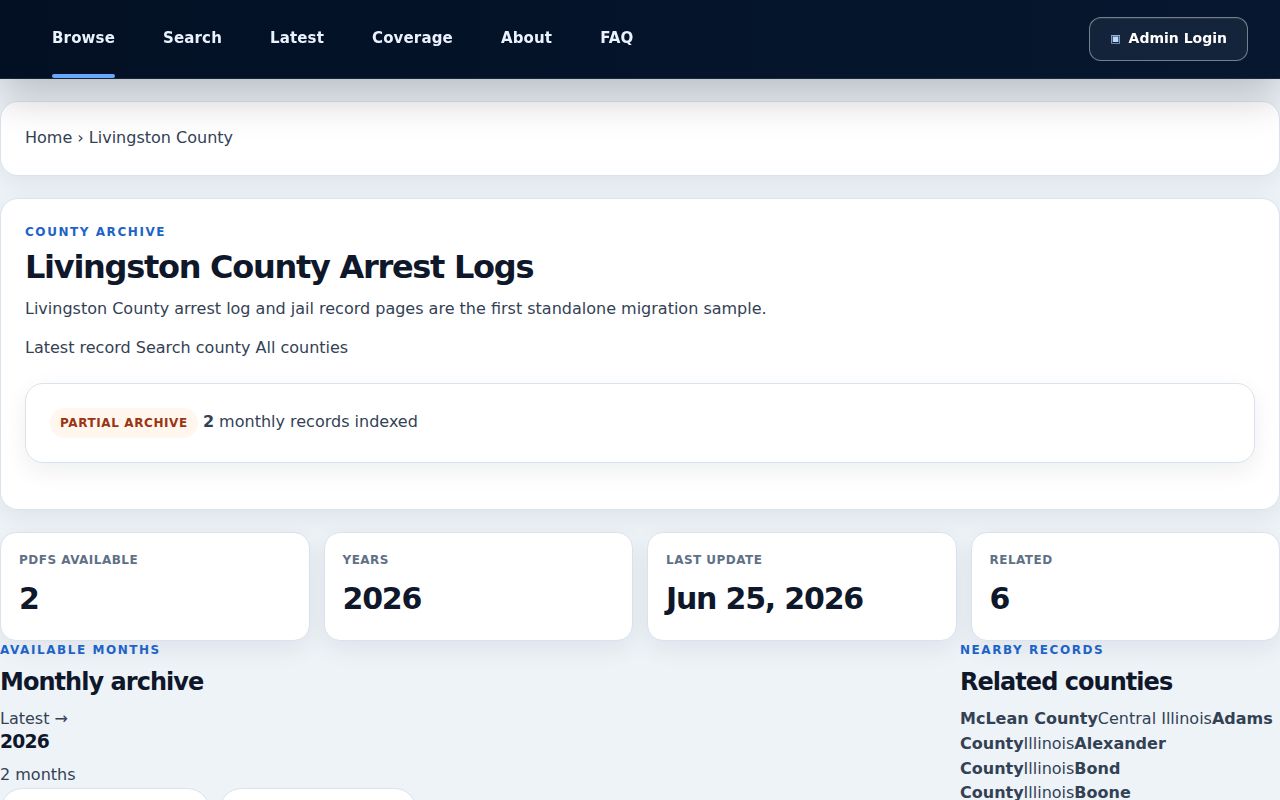Click the bold 2026 year under Monthly archive
This screenshot has height=800, width=1280.
point(25,742)
